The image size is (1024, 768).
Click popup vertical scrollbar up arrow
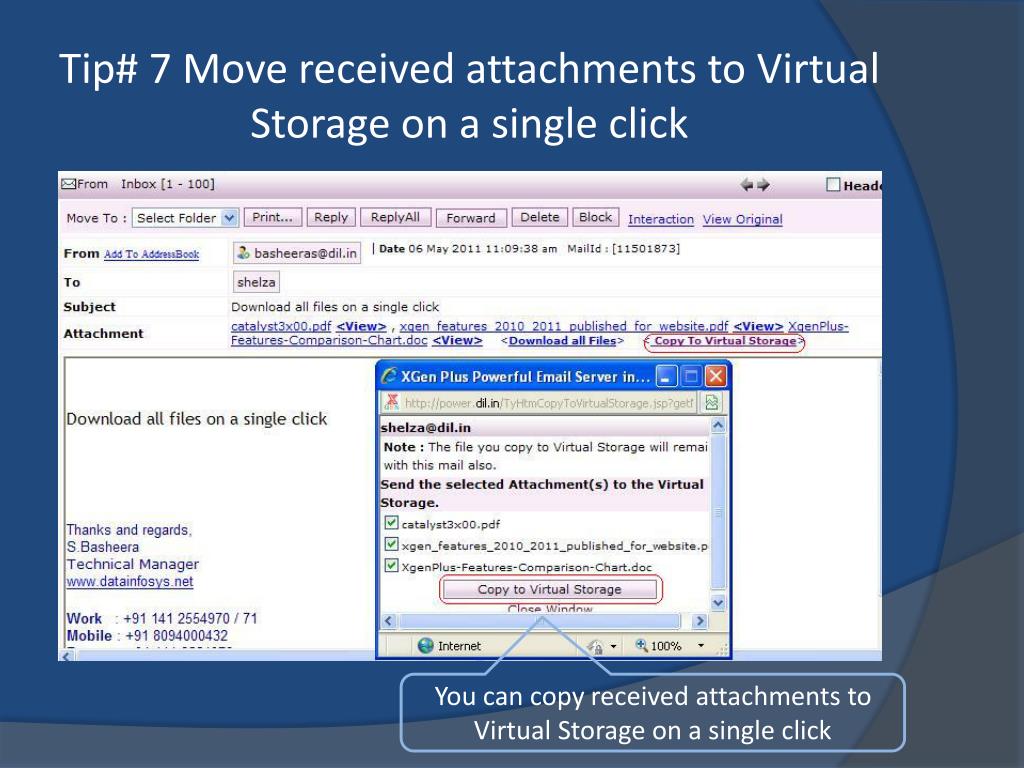tap(718, 426)
